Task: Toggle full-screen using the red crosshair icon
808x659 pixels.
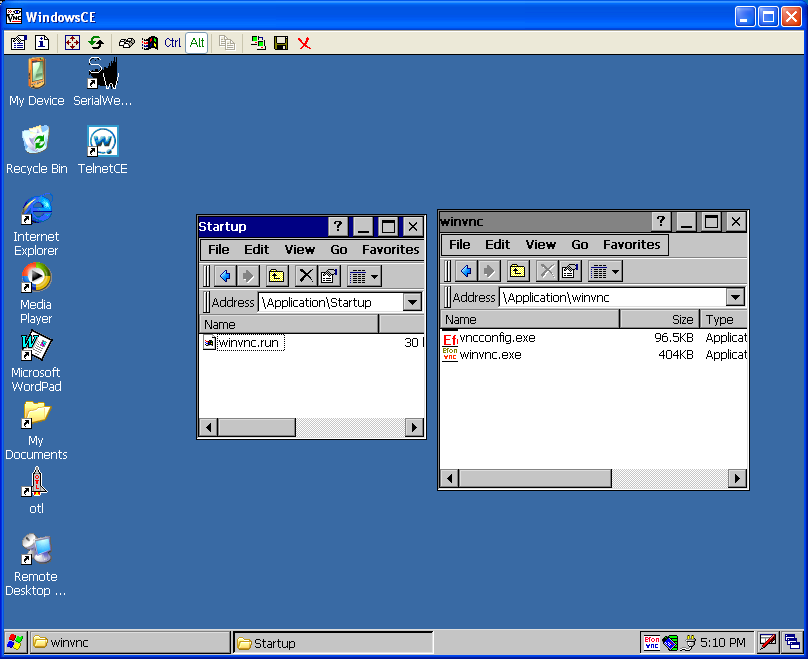Action: pyautogui.click(x=72, y=42)
